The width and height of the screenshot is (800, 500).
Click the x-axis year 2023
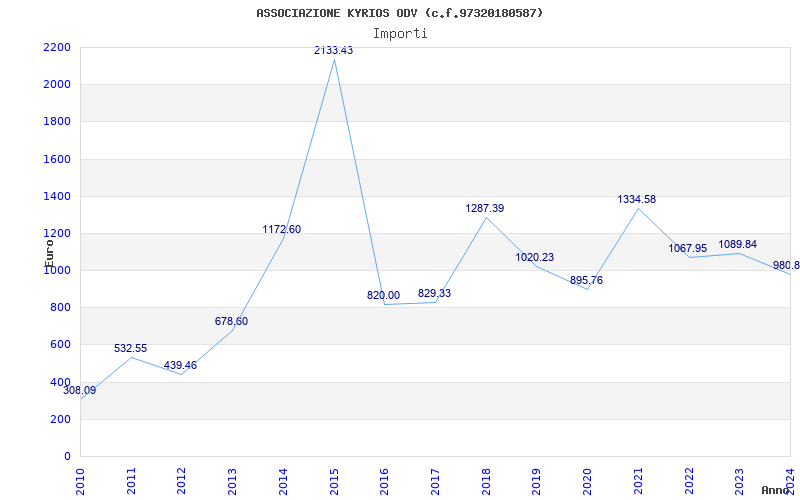point(740,482)
